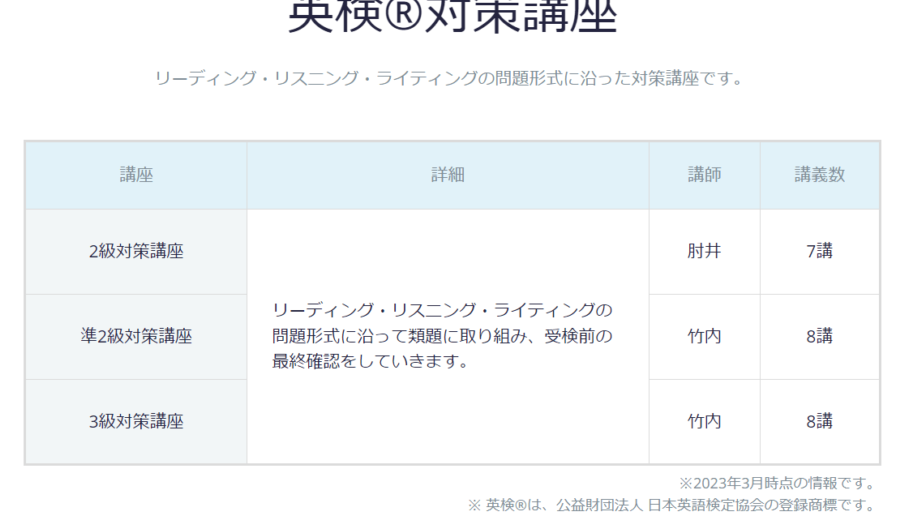This screenshot has width=921, height=516.
Task: Select the 講義数 column header
Action: (820, 175)
